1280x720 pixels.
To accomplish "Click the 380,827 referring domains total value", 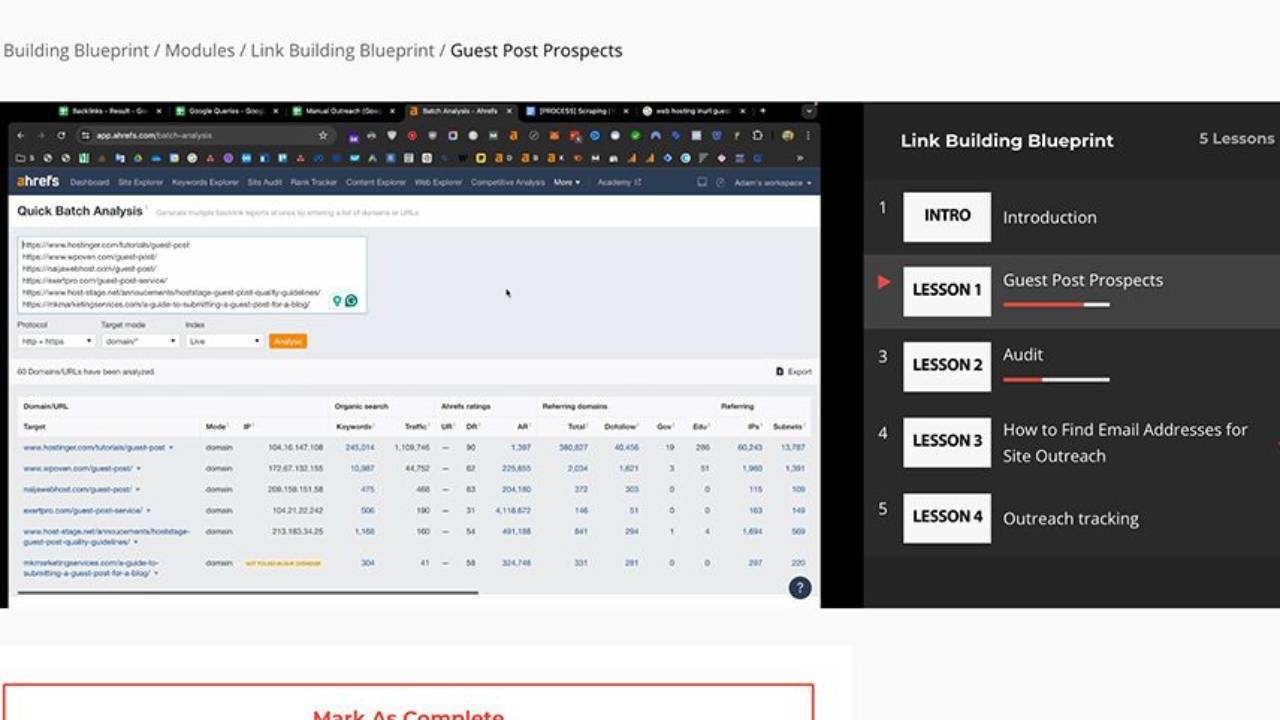I will [573, 447].
